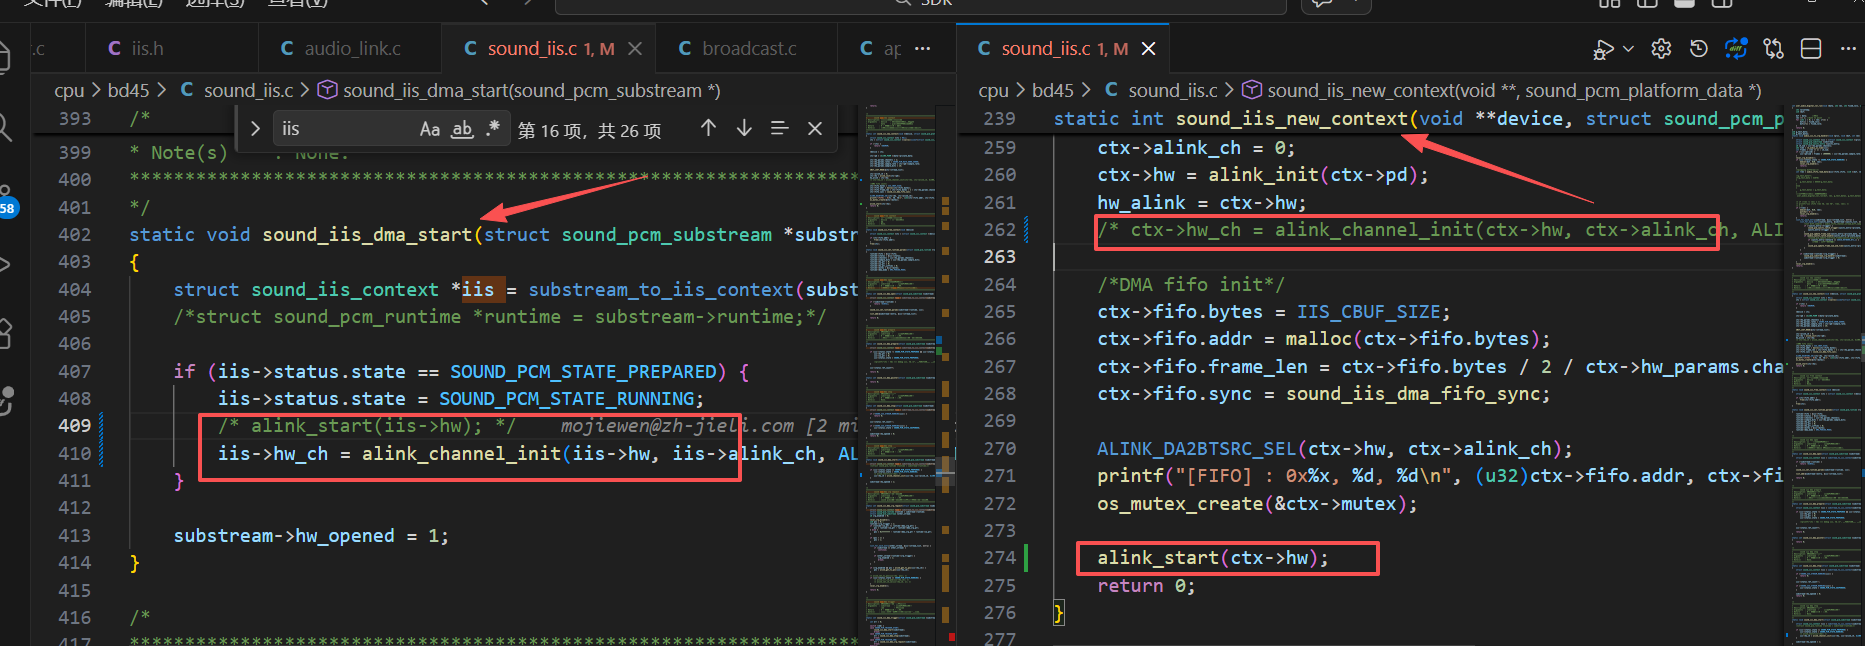Click "os_mutex_create(&ctx->mutex);" on line 272
1865x646 pixels.
point(1257,504)
